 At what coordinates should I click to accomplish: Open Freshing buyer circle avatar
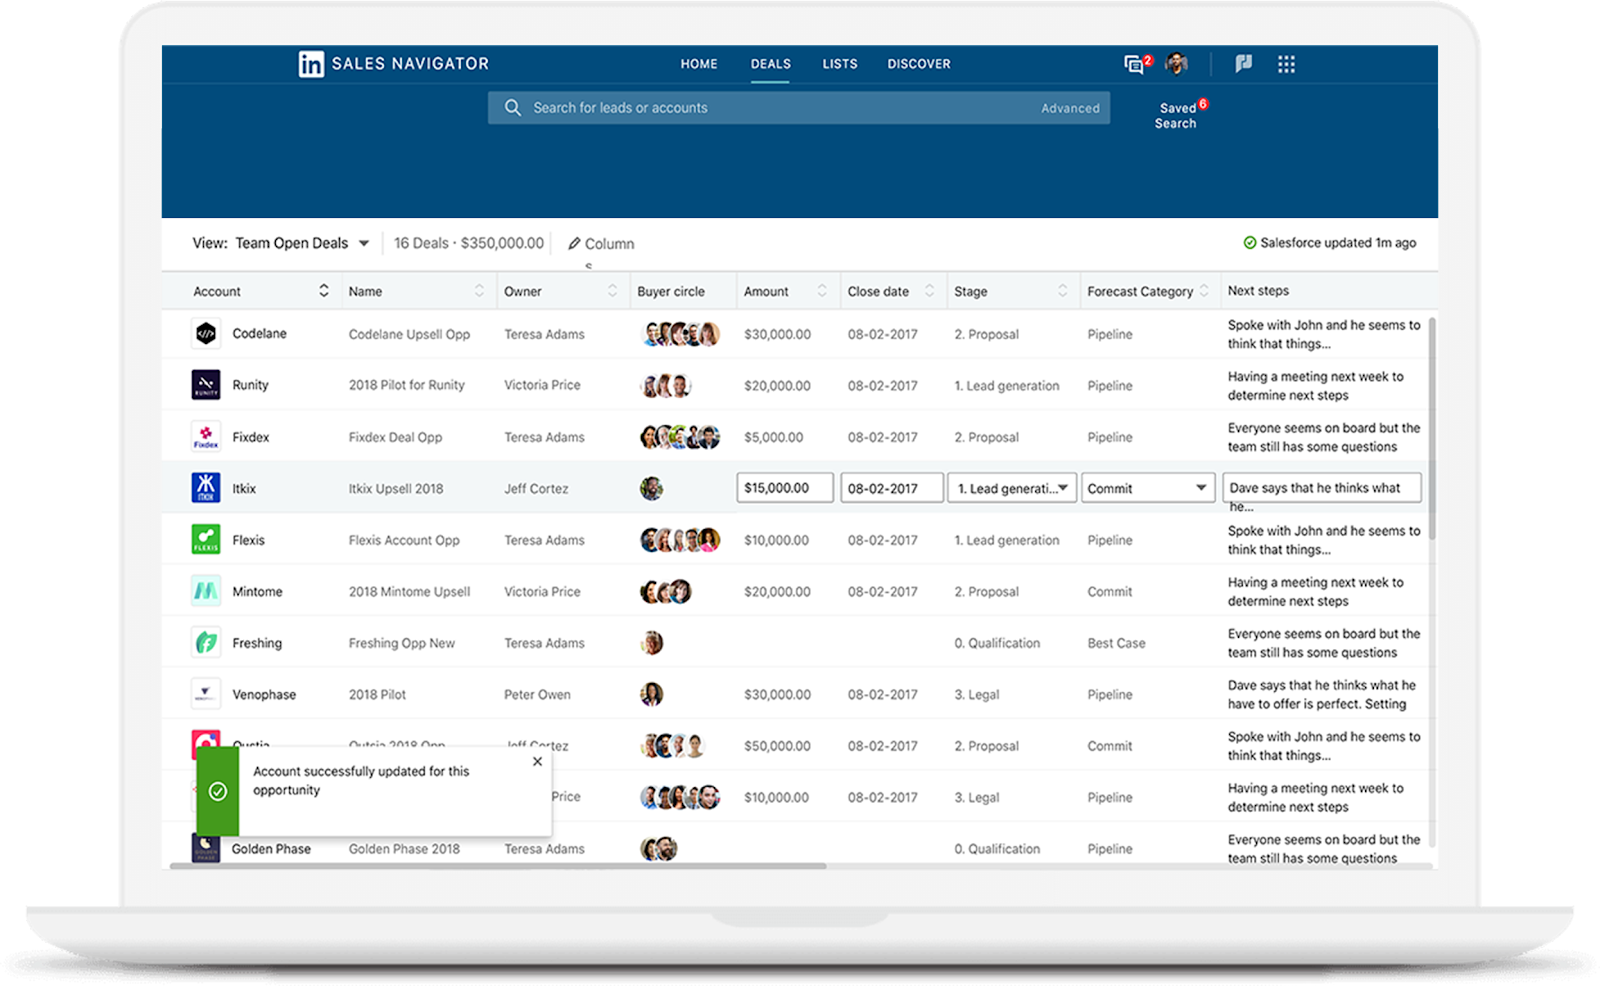(651, 643)
